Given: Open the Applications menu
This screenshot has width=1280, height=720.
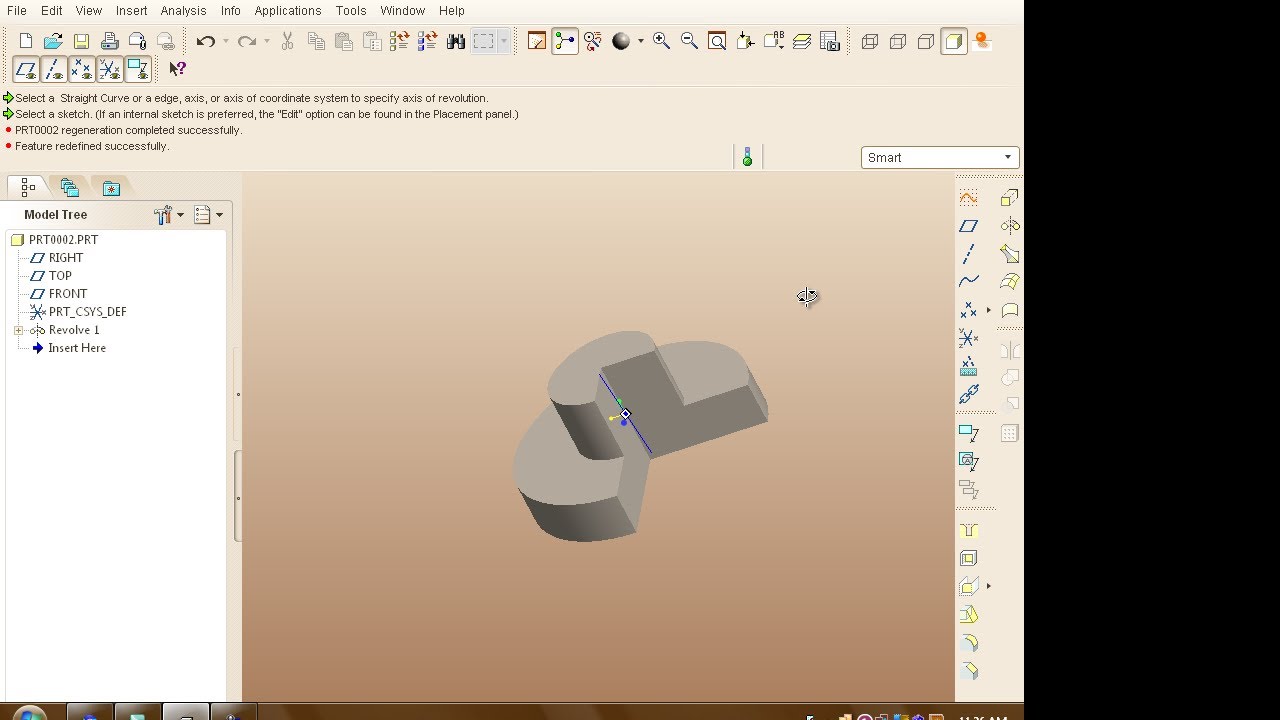Looking at the screenshot, I should [287, 10].
